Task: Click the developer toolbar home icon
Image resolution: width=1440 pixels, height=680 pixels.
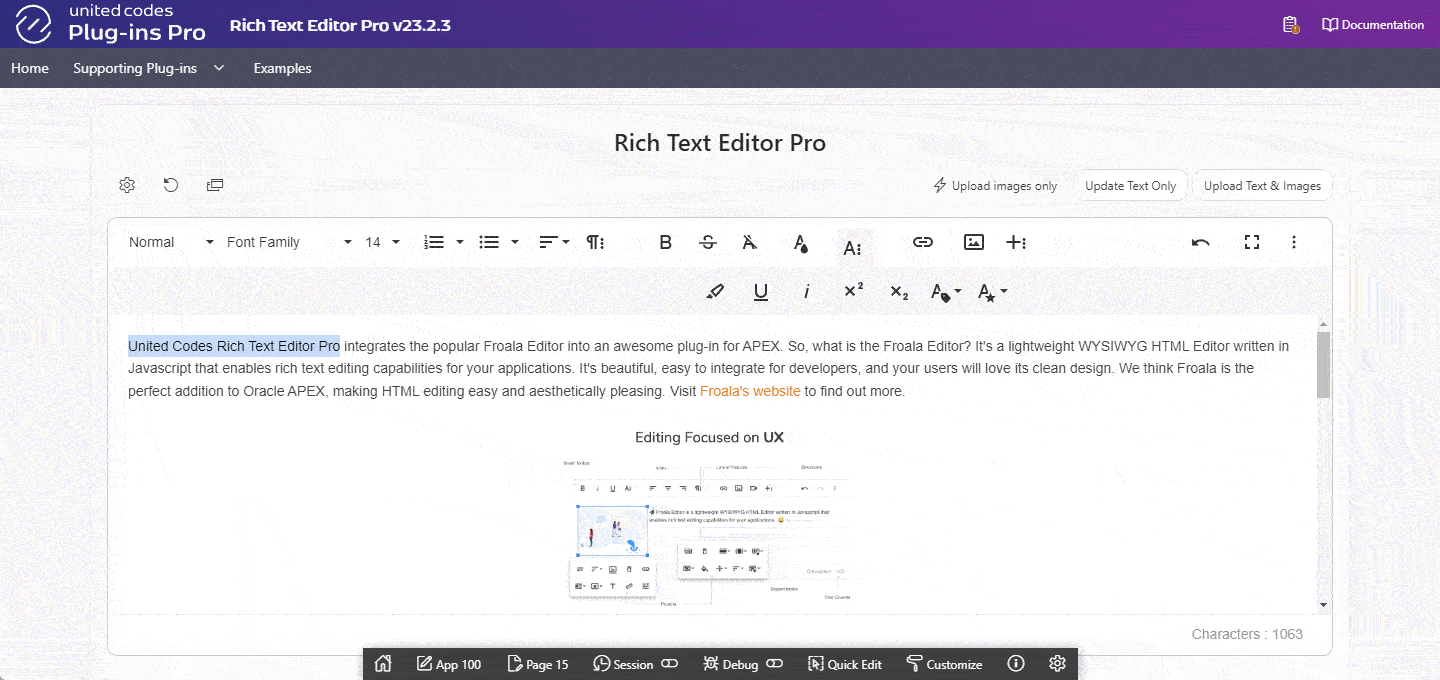Action: 382,664
